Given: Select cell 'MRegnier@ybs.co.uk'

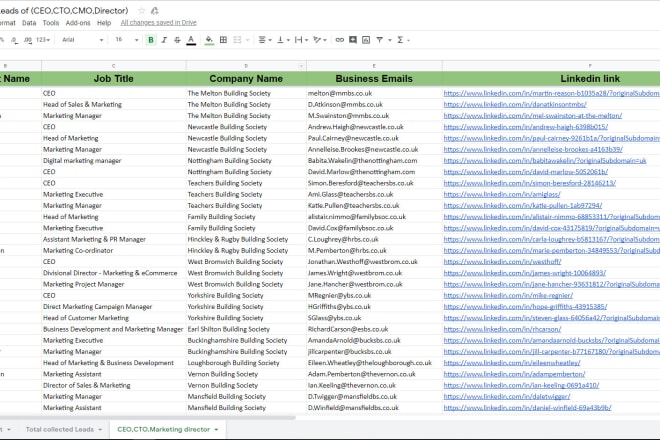Looking at the screenshot, I should [374, 296].
